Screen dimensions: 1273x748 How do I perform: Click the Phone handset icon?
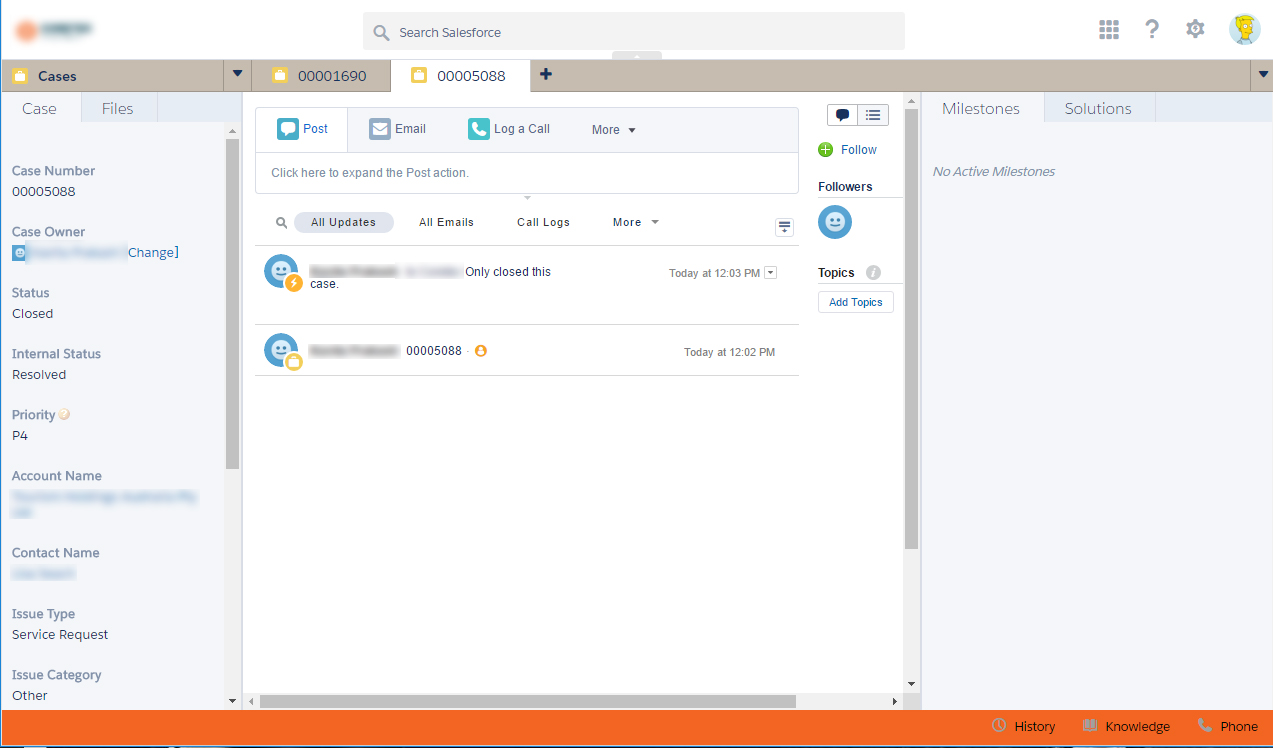(x=1204, y=725)
